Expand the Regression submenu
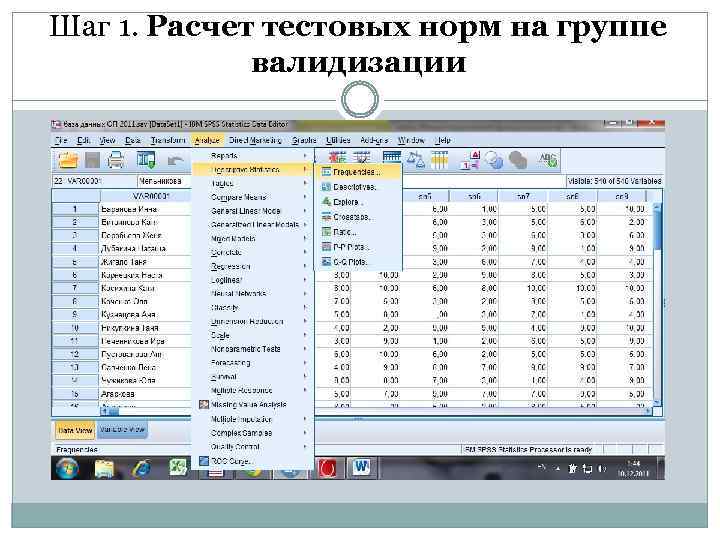This screenshot has height=540, width=720. [x=253, y=266]
